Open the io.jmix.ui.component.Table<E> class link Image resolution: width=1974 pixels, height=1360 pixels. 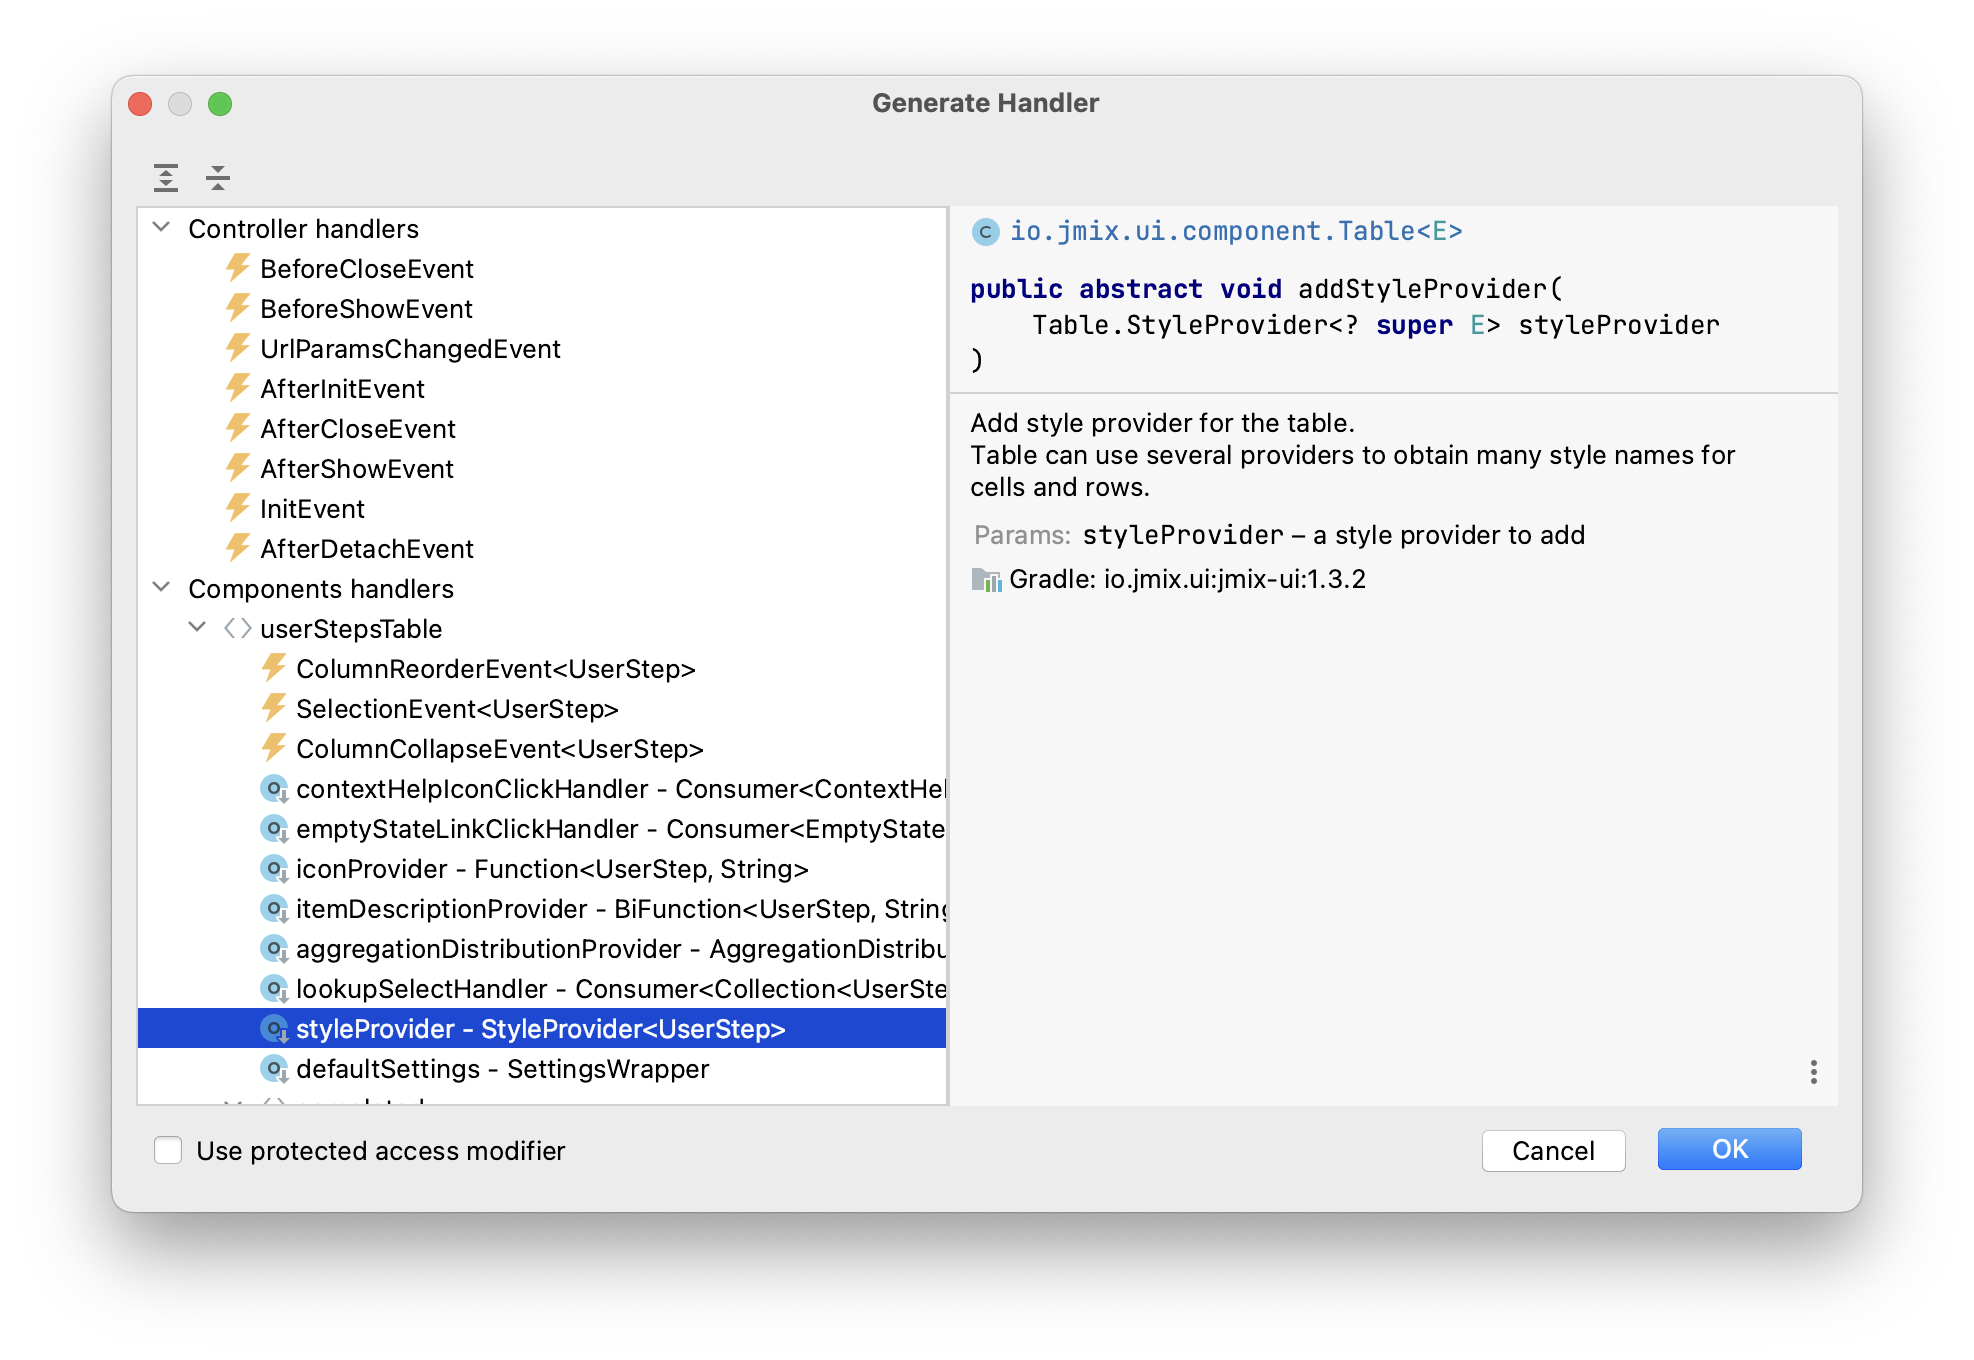coord(1236,232)
